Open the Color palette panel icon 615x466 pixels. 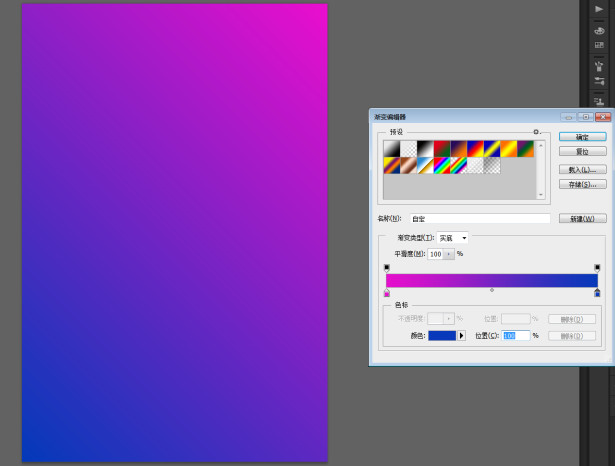(599, 29)
